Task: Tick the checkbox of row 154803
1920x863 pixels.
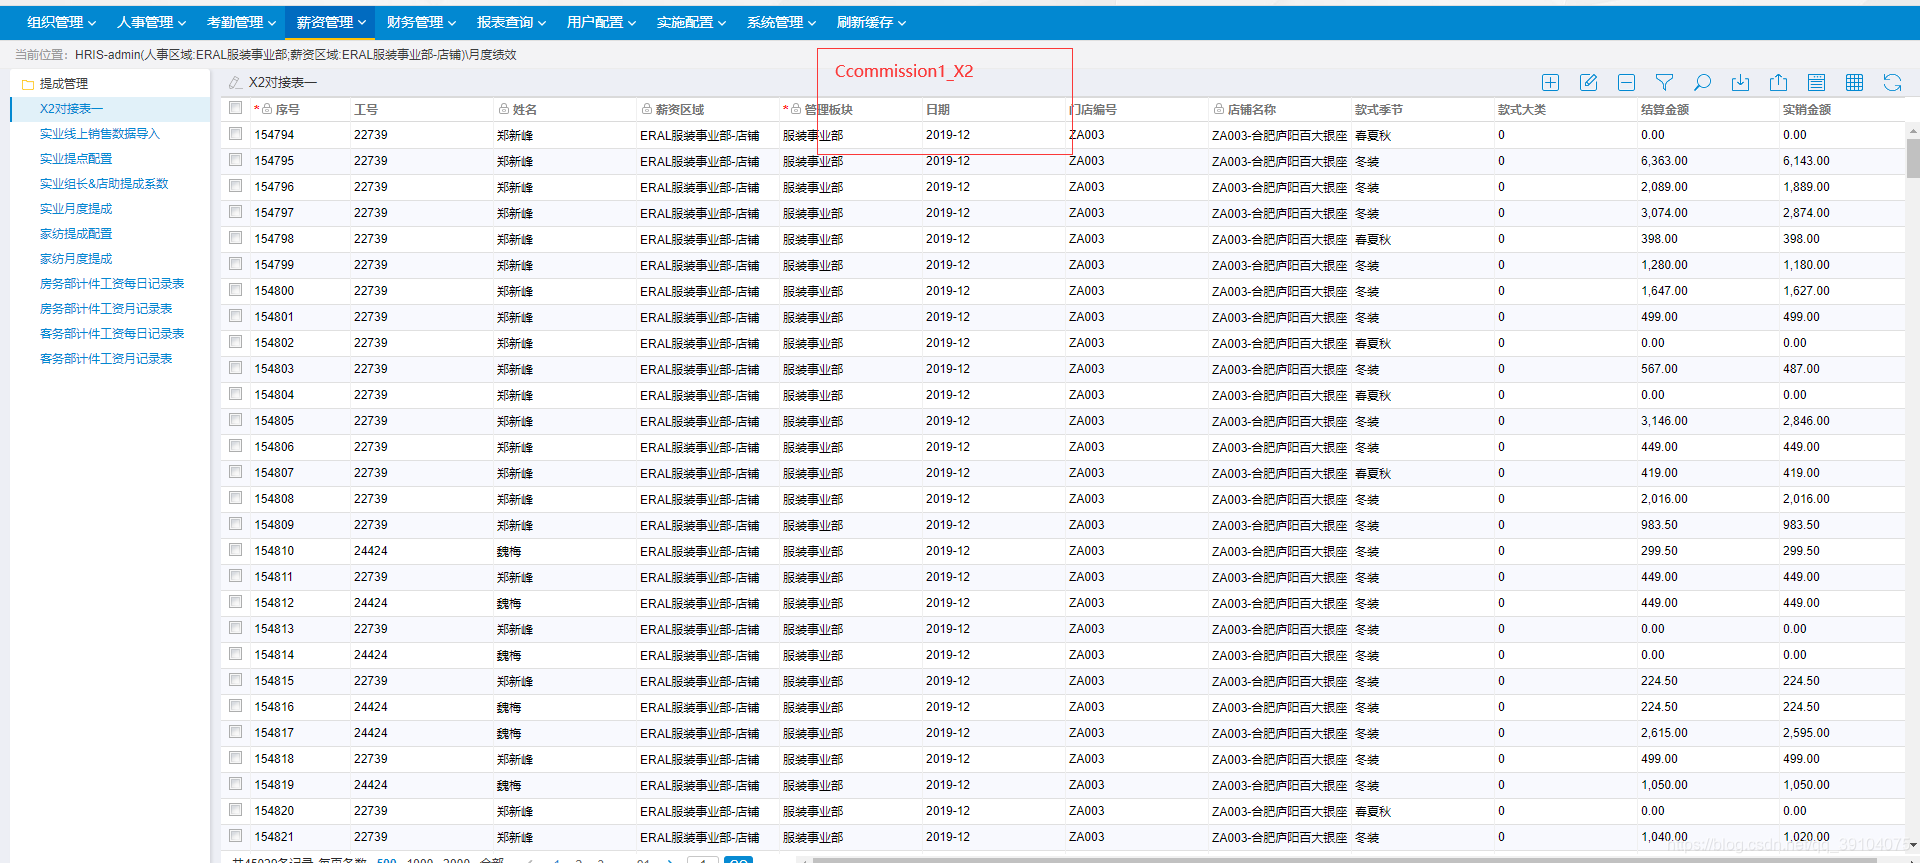Action: [235, 367]
